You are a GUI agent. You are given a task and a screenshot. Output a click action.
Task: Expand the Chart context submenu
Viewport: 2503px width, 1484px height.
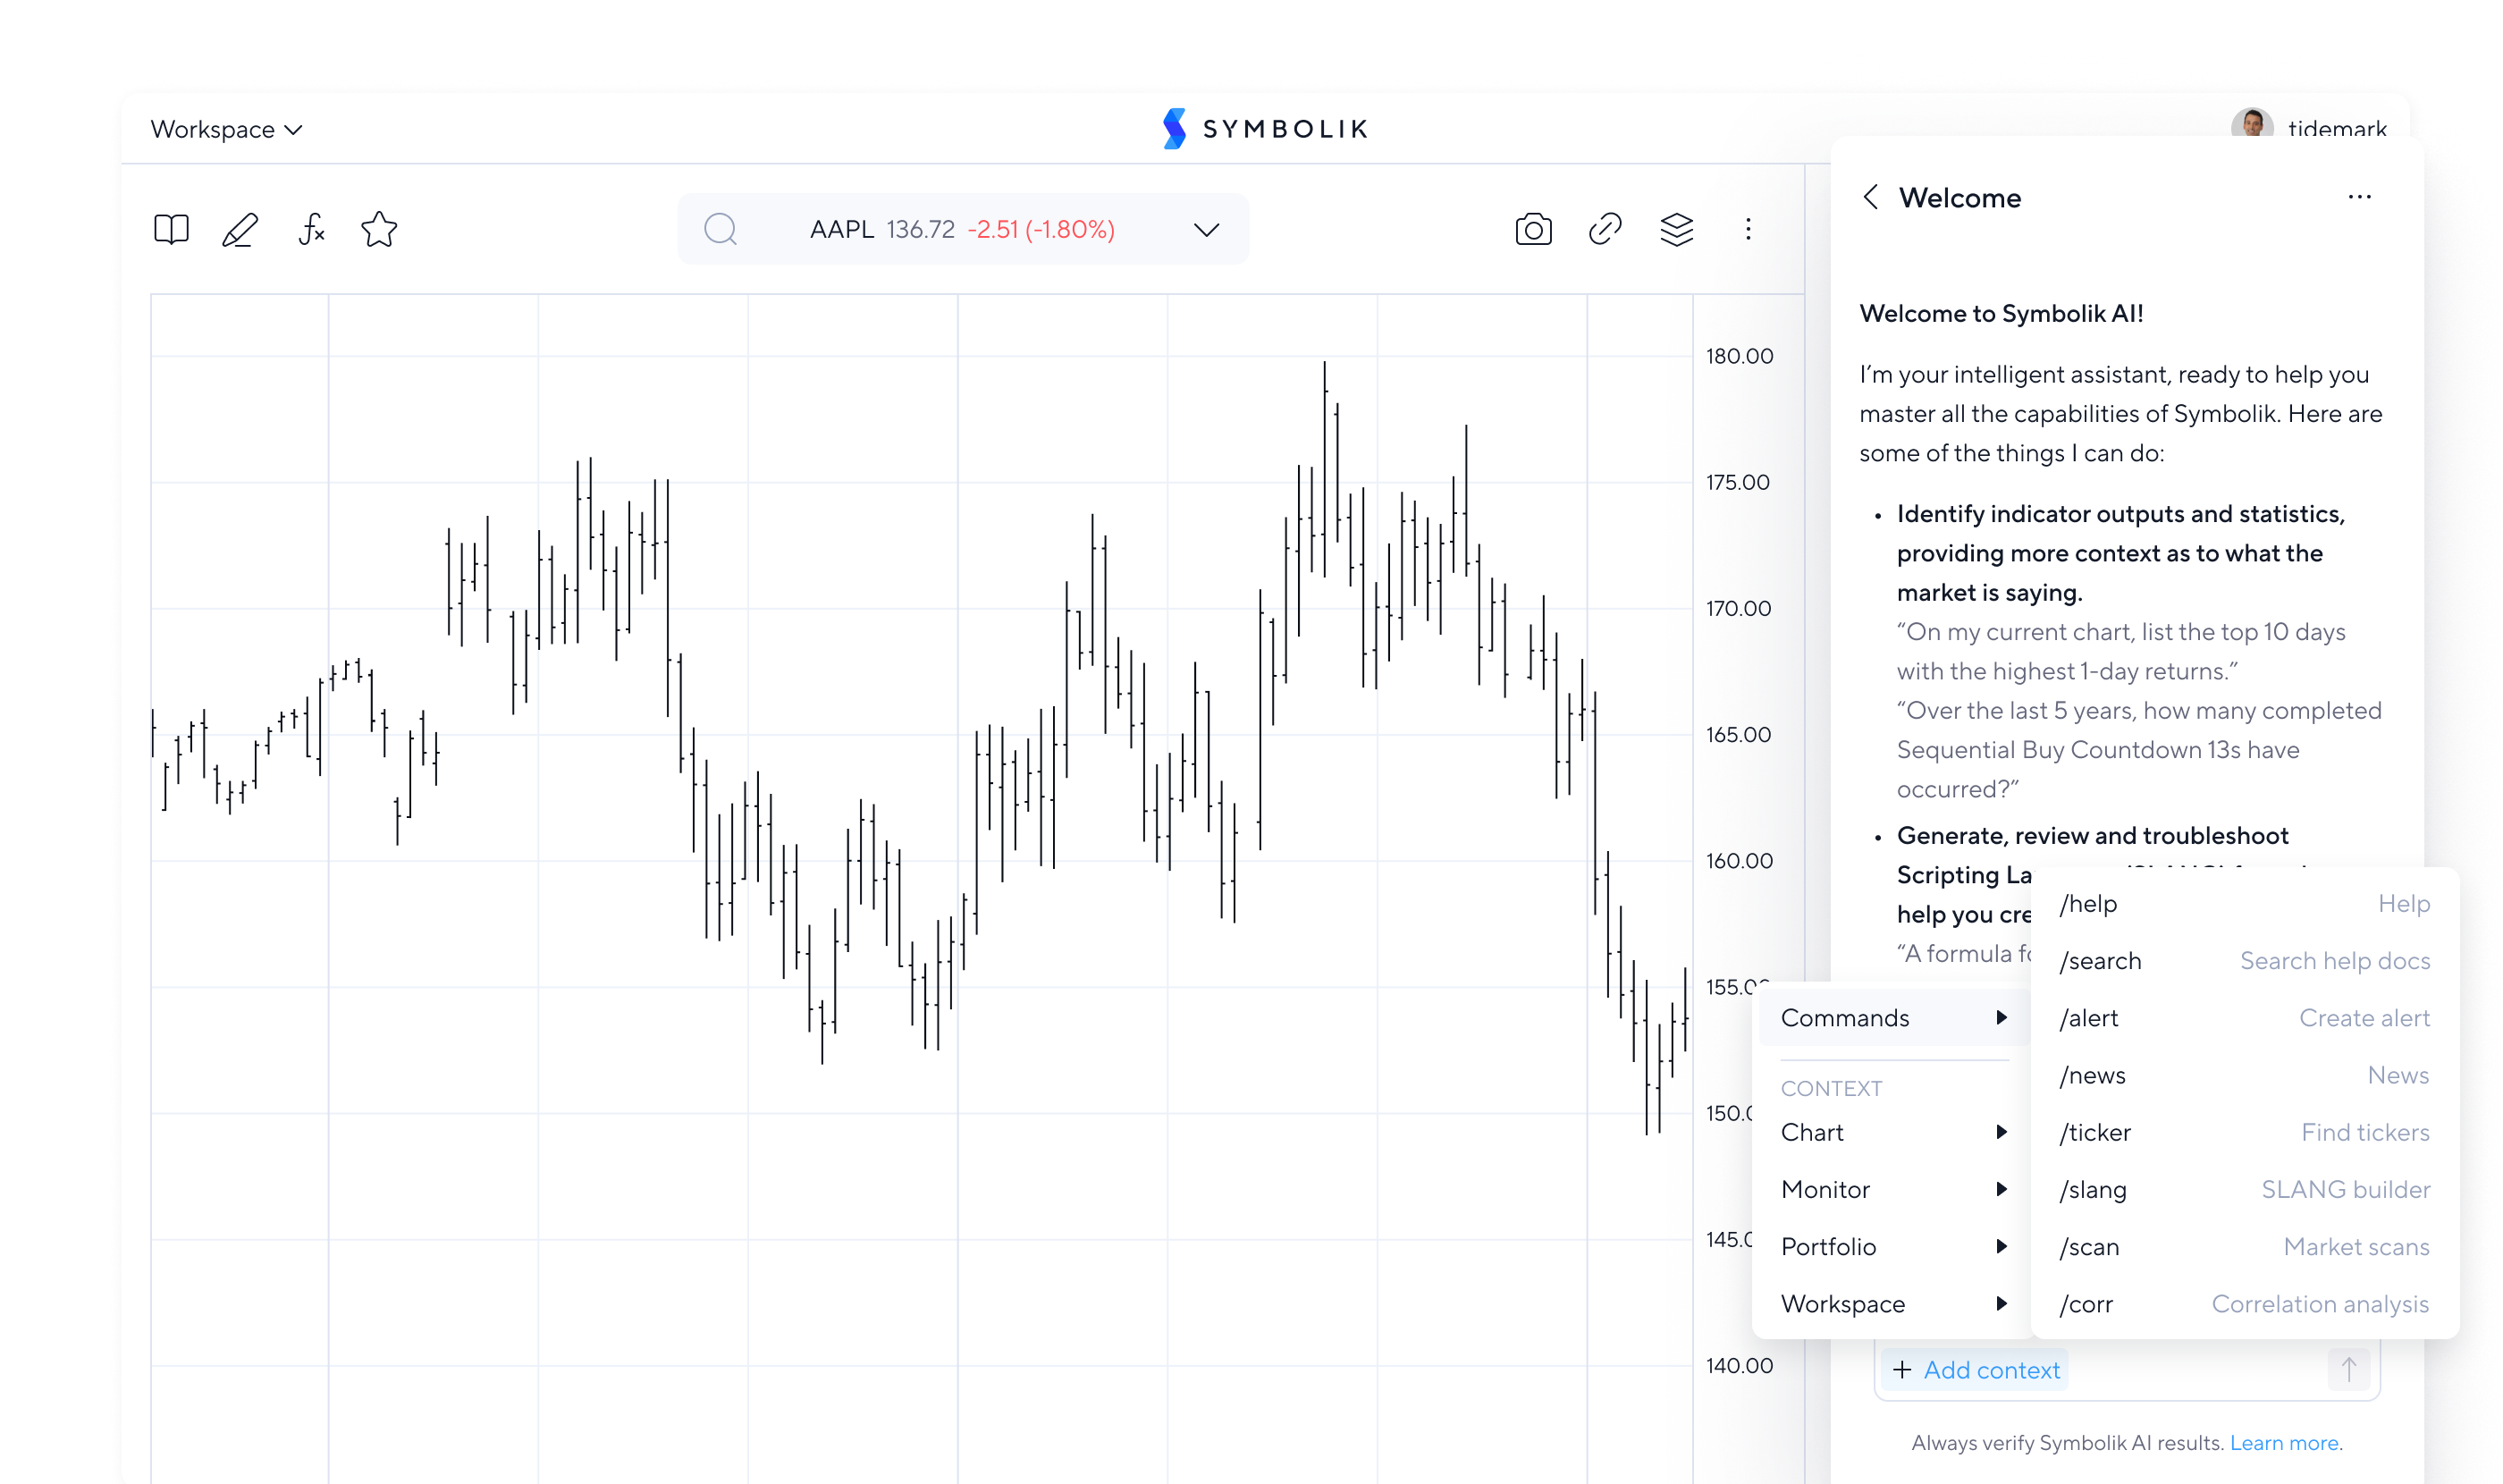1894,1132
